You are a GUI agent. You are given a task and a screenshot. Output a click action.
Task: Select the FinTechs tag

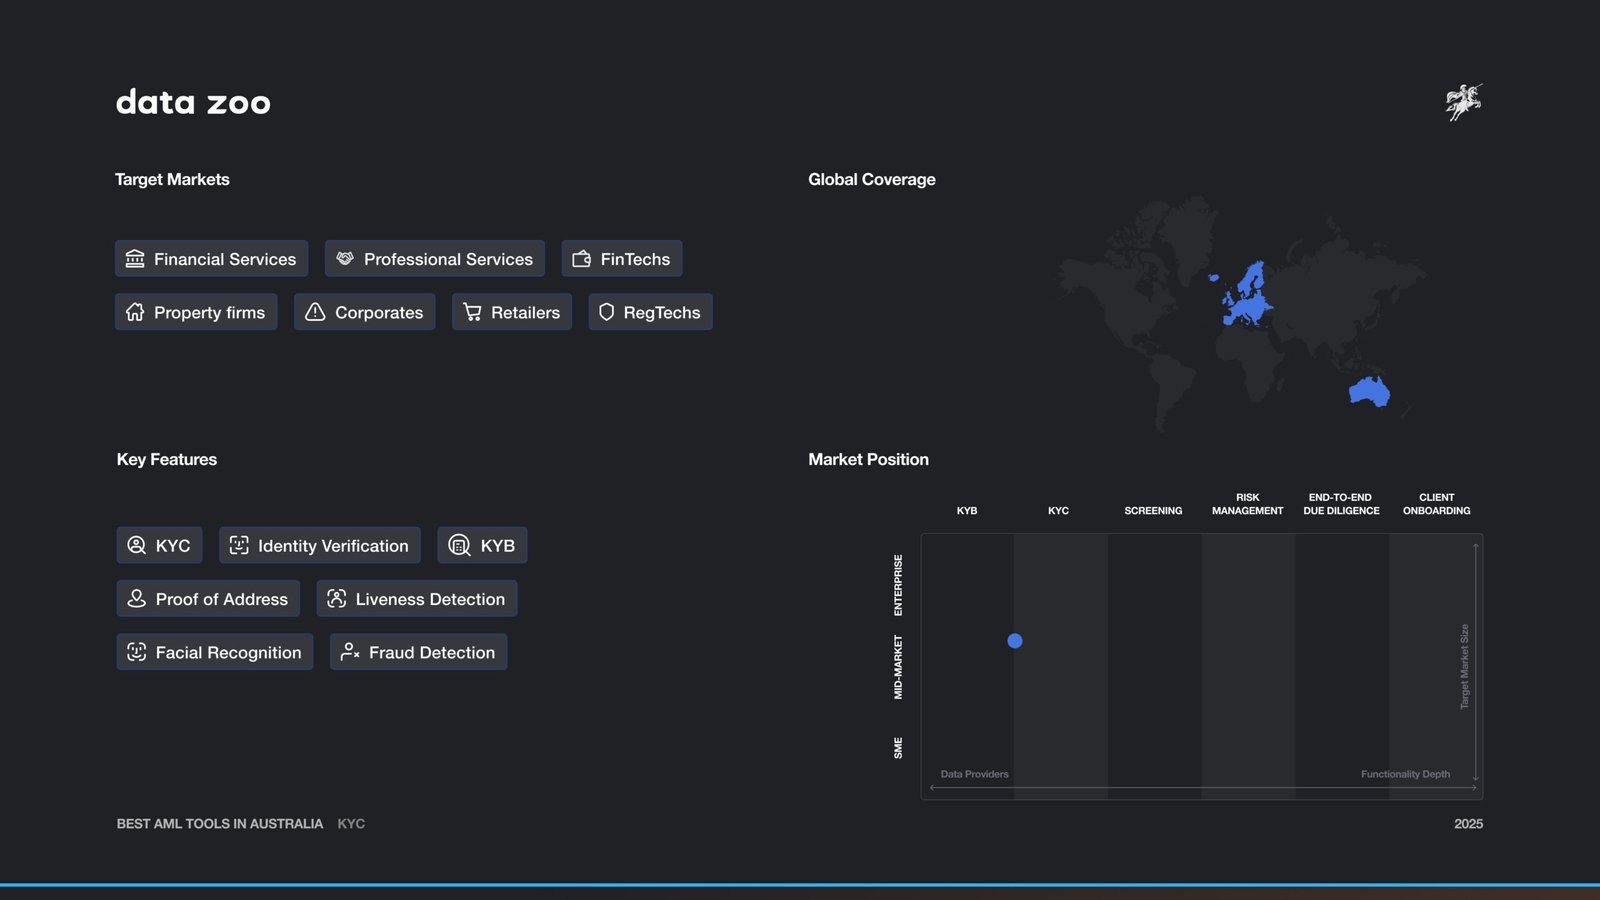click(622, 259)
